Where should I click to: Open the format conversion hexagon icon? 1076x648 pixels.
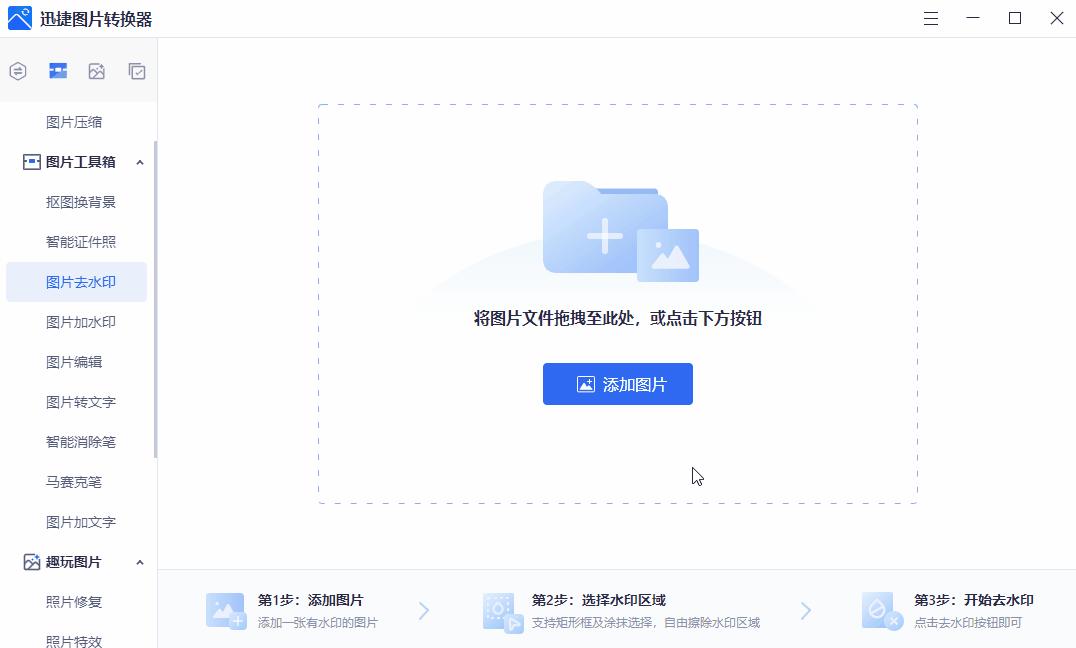pyautogui.click(x=17, y=70)
